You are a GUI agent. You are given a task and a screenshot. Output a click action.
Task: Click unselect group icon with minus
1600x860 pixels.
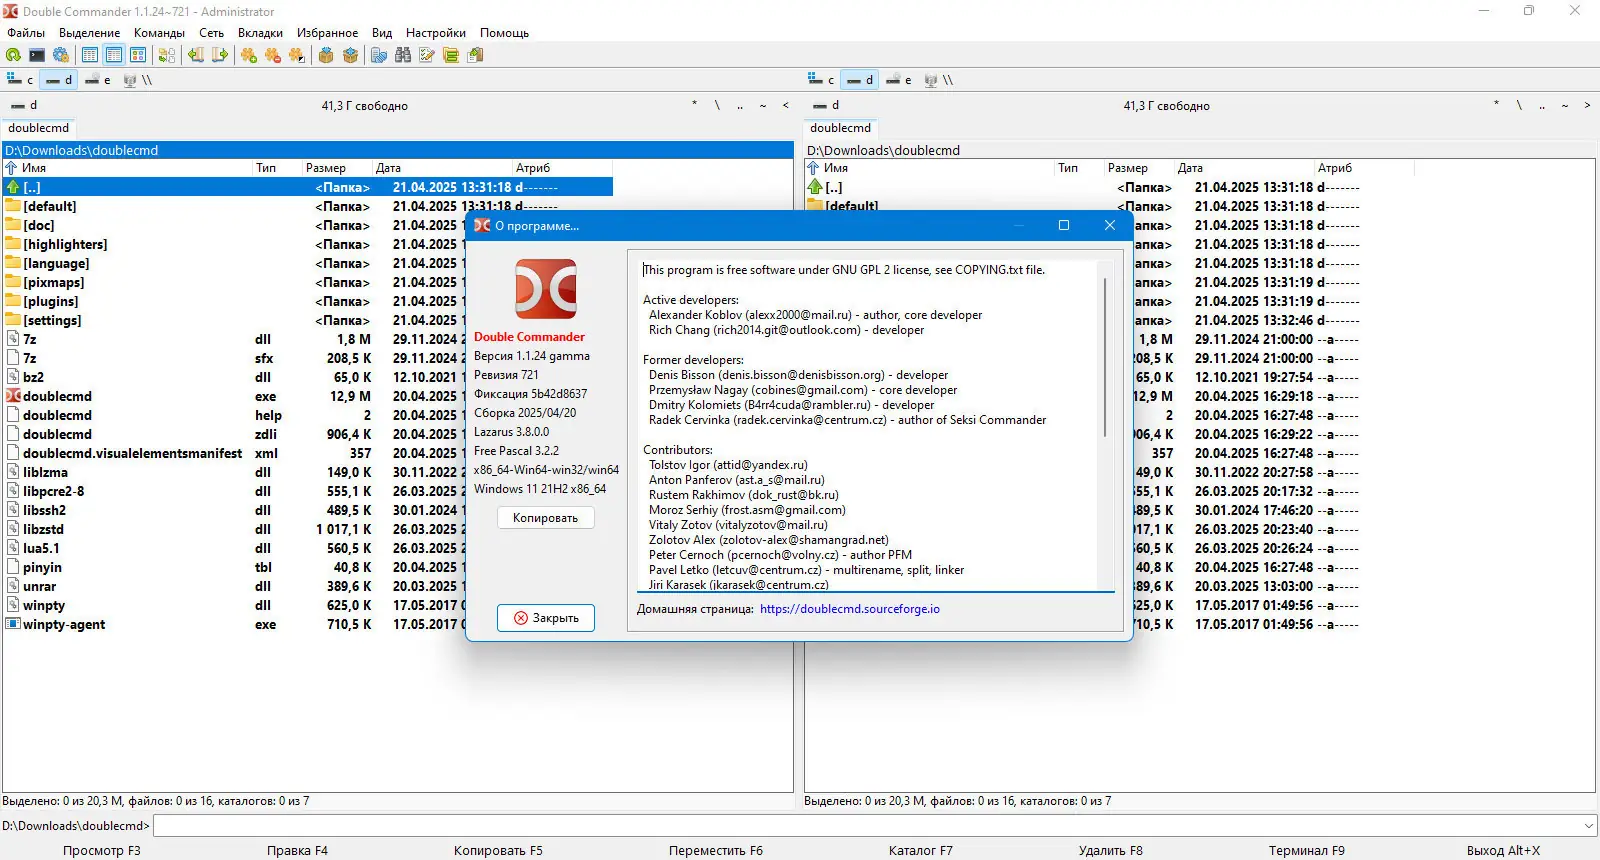273,55
